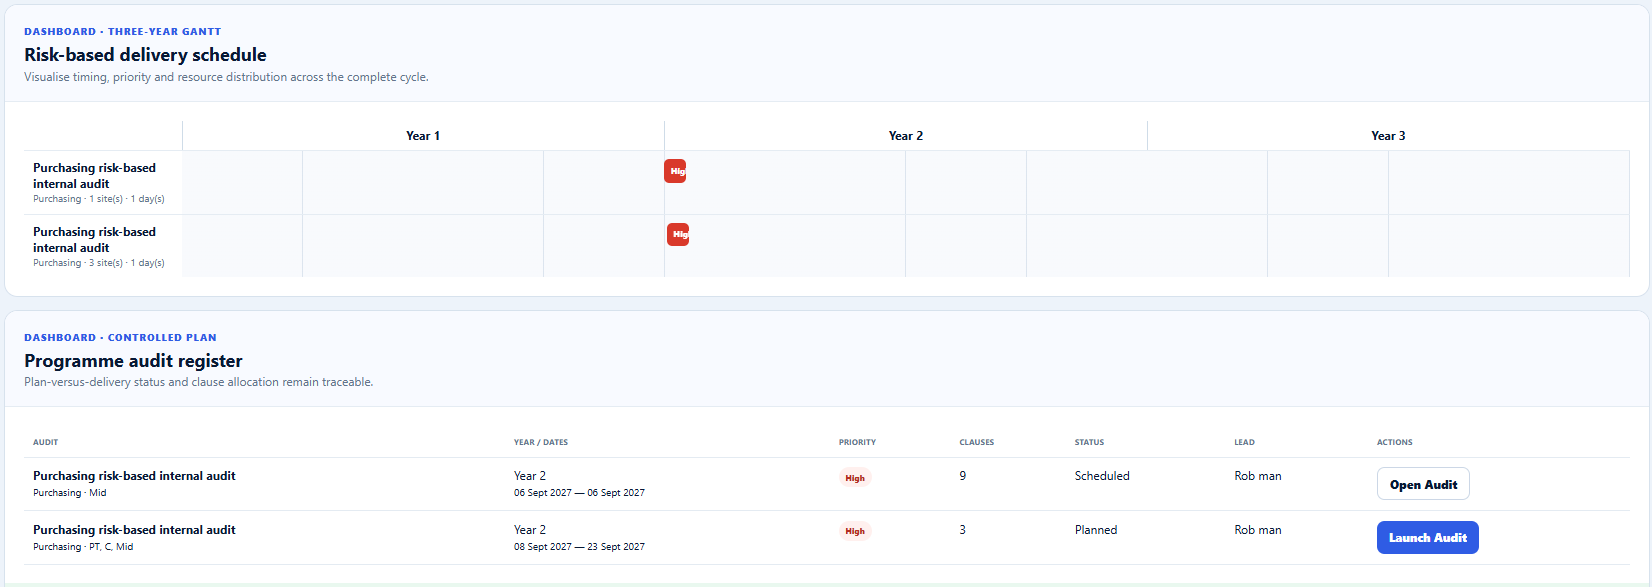Image resolution: width=1652 pixels, height=587 pixels.
Task: Click the High priority badge in the Scheduled row
Action: [855, 478]
